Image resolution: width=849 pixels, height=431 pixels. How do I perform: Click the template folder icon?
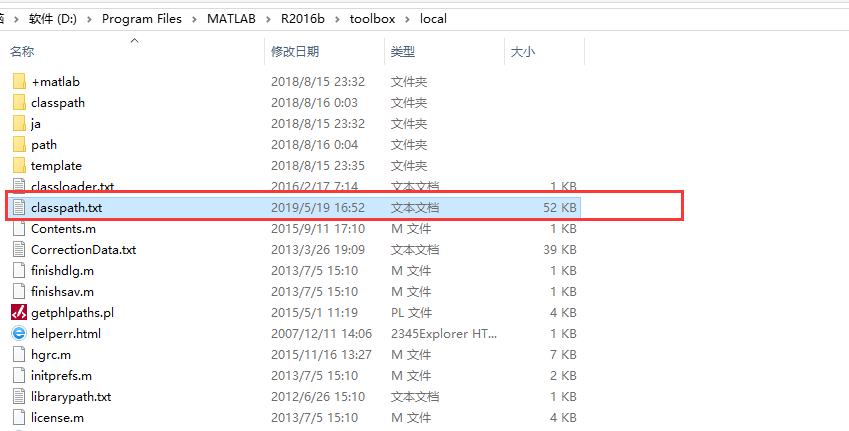[19, 166]
